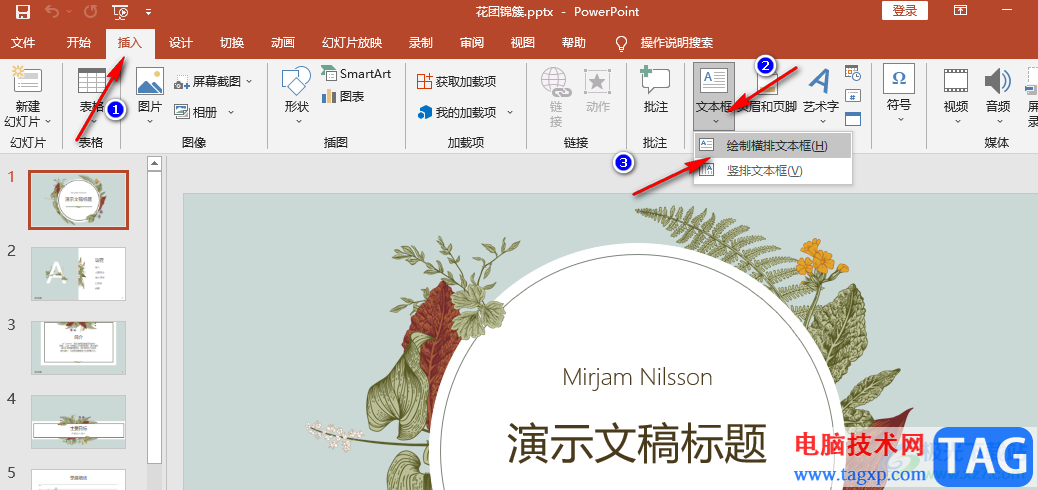
Task: Click the 符号 omega symbol icon
Action: pos(899,79)
